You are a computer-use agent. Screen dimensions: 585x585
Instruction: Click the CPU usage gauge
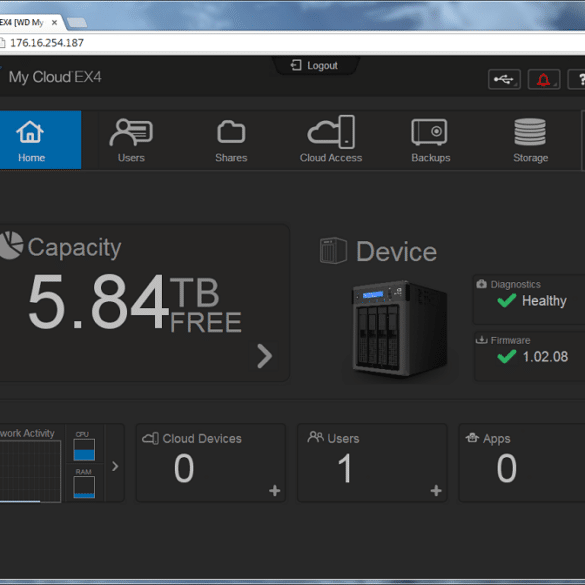(84, 450)
